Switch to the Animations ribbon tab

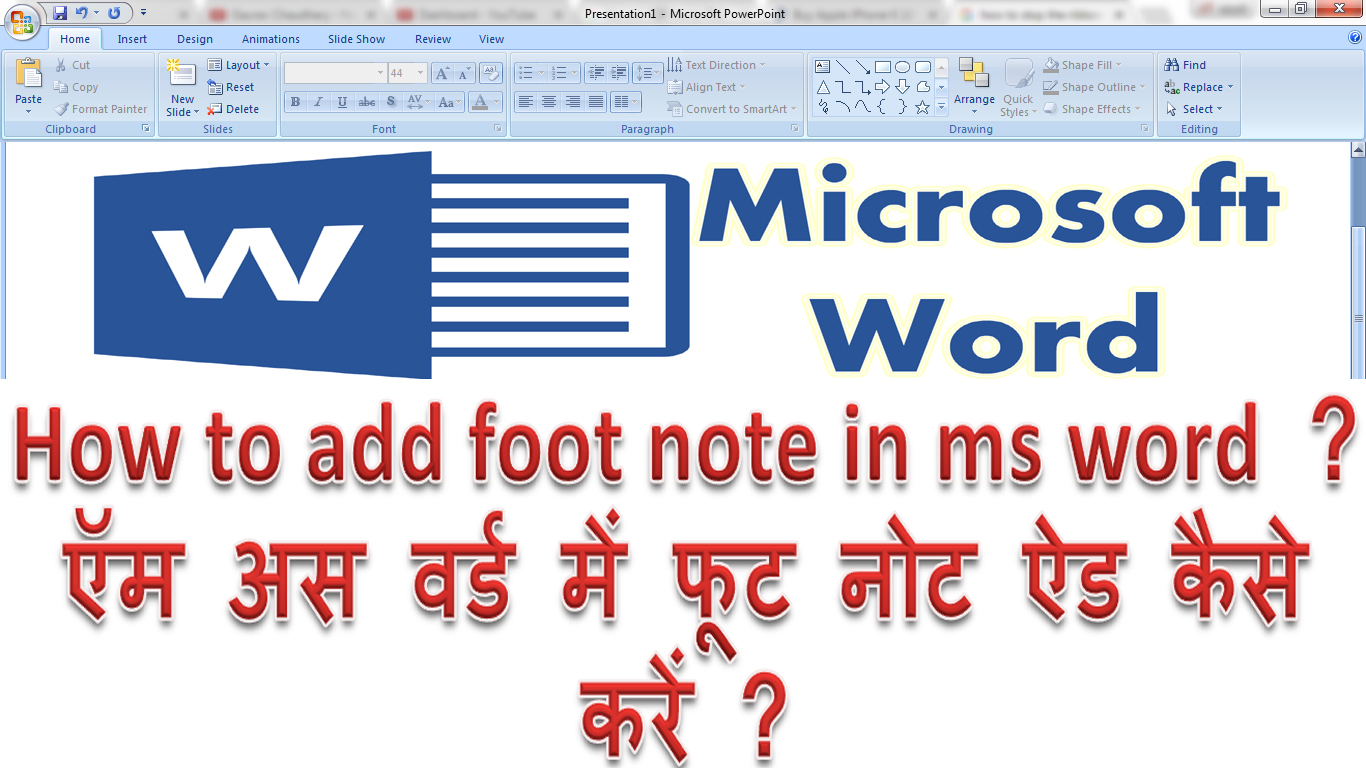pos(270,39)
